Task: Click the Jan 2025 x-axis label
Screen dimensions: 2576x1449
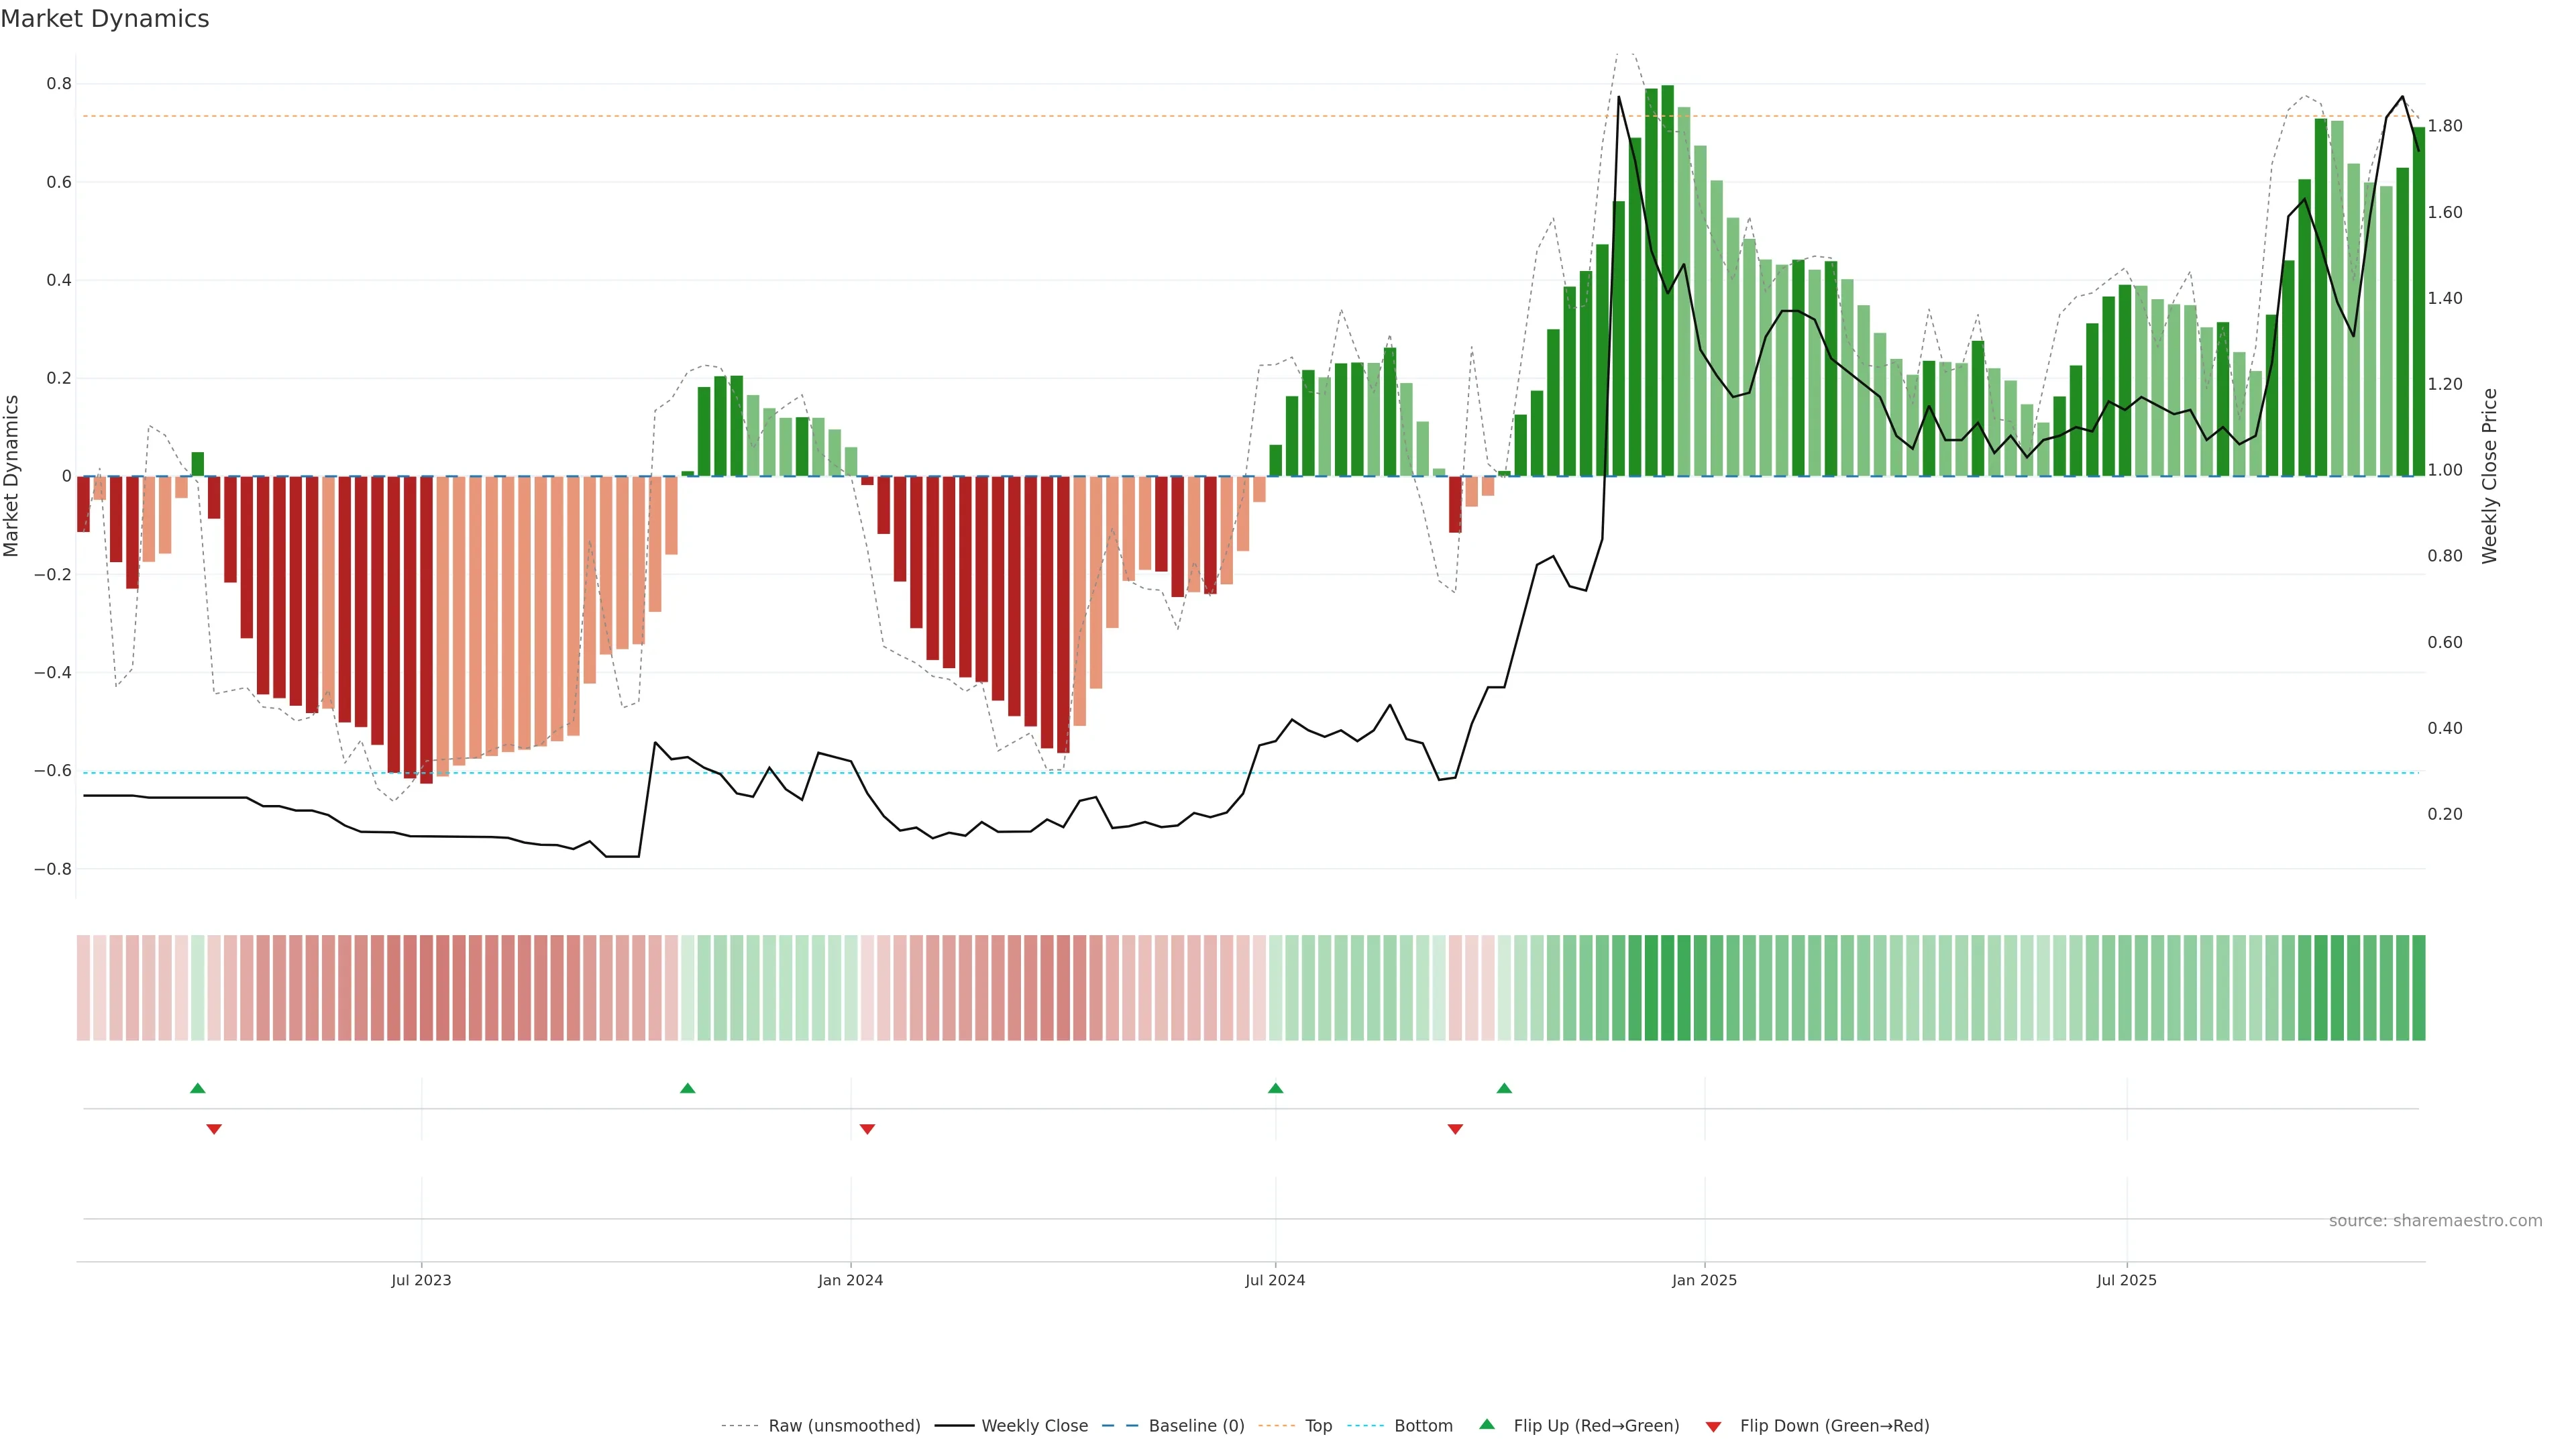Action: [x=1704, y=1280]
